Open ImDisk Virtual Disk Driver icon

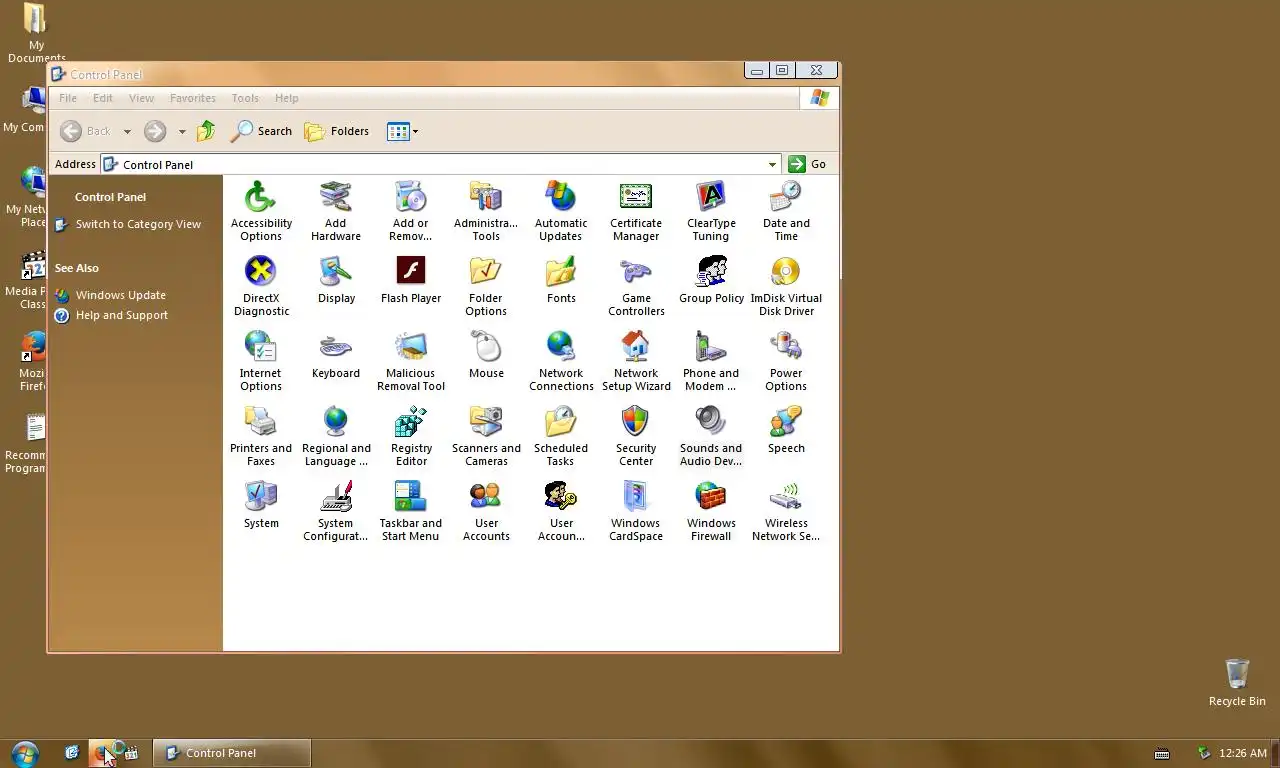pos(786,286)
